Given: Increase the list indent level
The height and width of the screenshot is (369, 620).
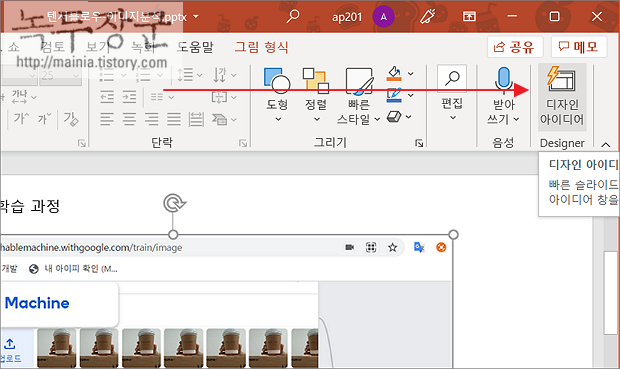Looking at the screenshot, I should coord(129,97).
